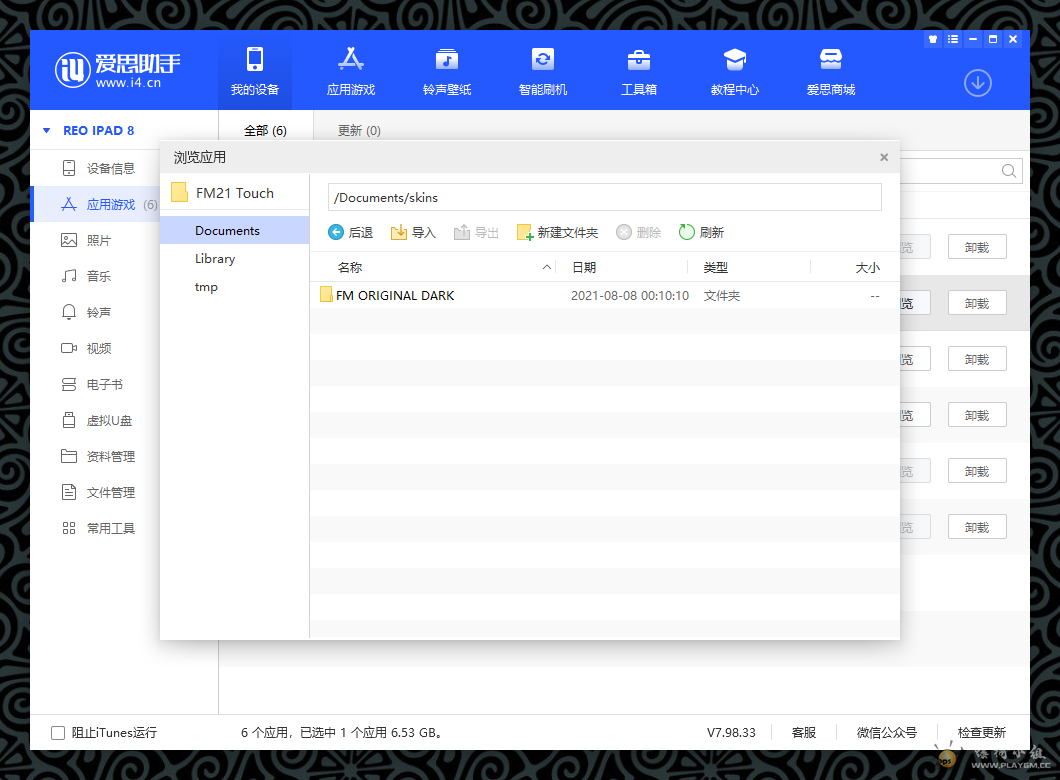Create a new folder with 新建文件夹

[x=557, y=232]
